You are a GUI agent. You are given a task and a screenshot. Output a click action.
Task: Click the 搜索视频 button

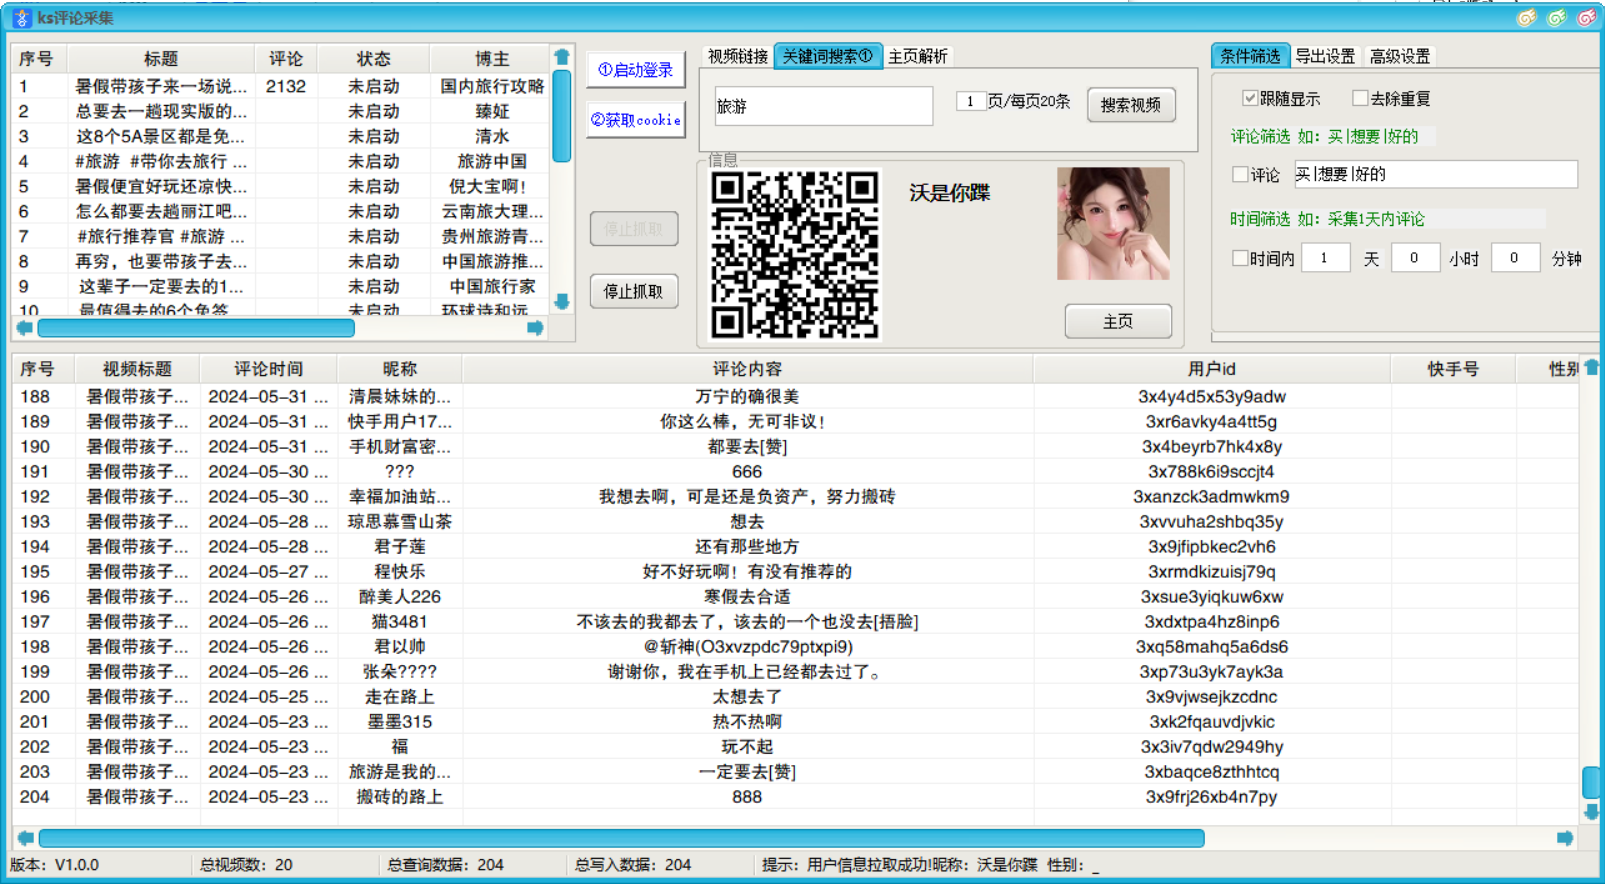(x=1130, y=105)
